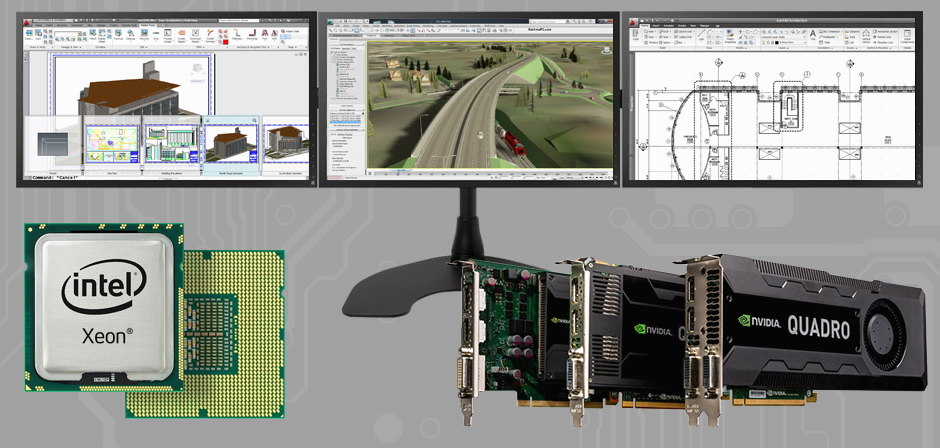The width and height of the screenshot is (940, 448).
Task: Open Model space thumbnail in left monitor
Action: (53, 145)
